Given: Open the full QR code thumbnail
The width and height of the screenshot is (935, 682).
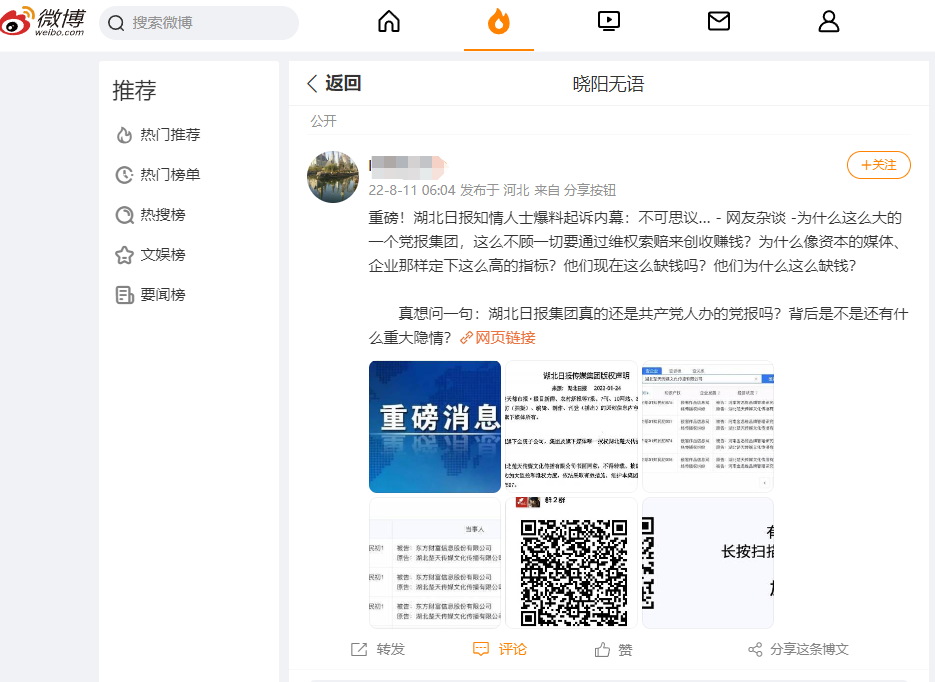Looking at the screenshot, I should pos(571,563).
